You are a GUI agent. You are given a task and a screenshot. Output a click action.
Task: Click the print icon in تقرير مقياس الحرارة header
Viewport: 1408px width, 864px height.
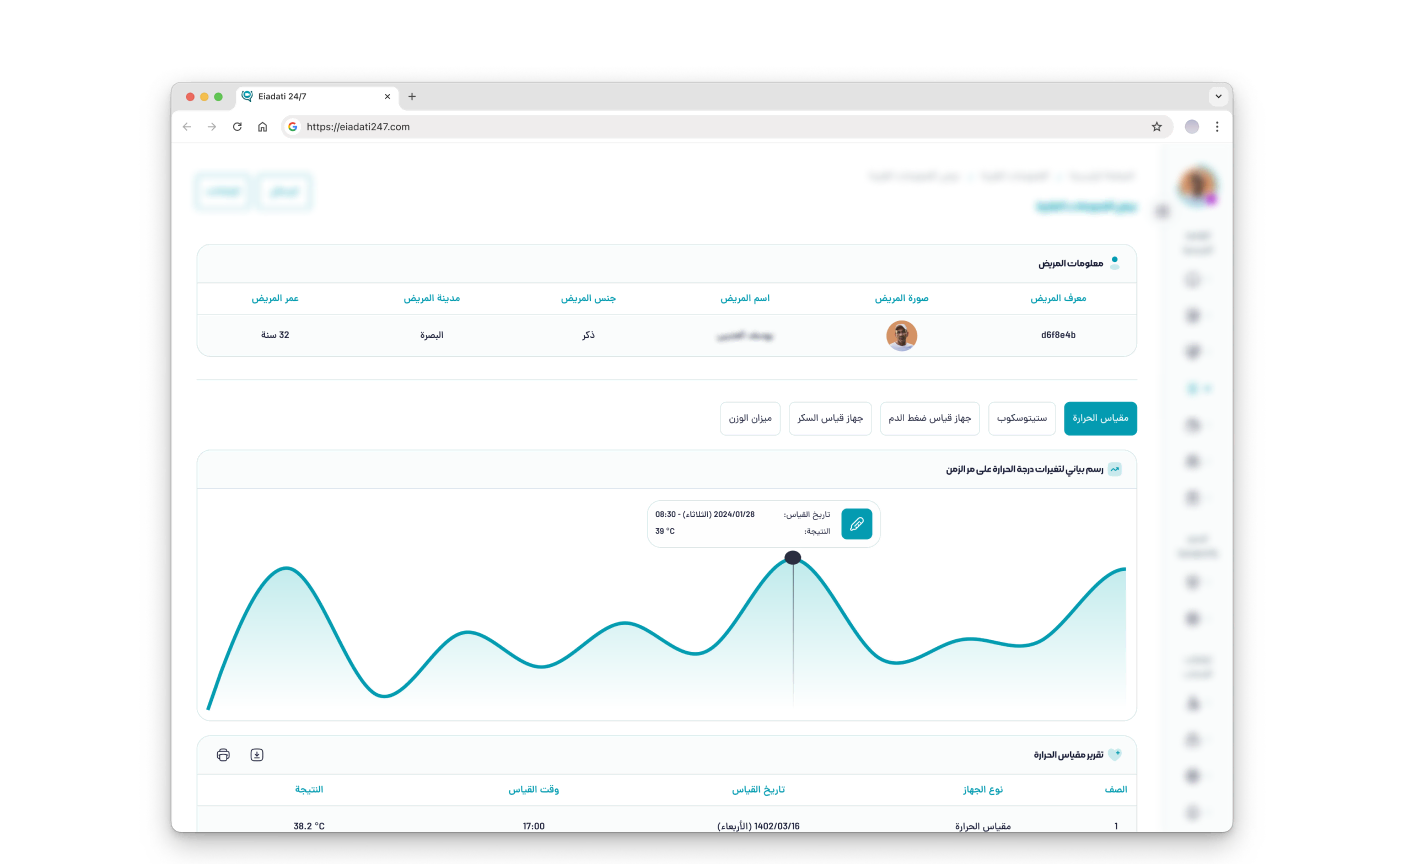223,755
